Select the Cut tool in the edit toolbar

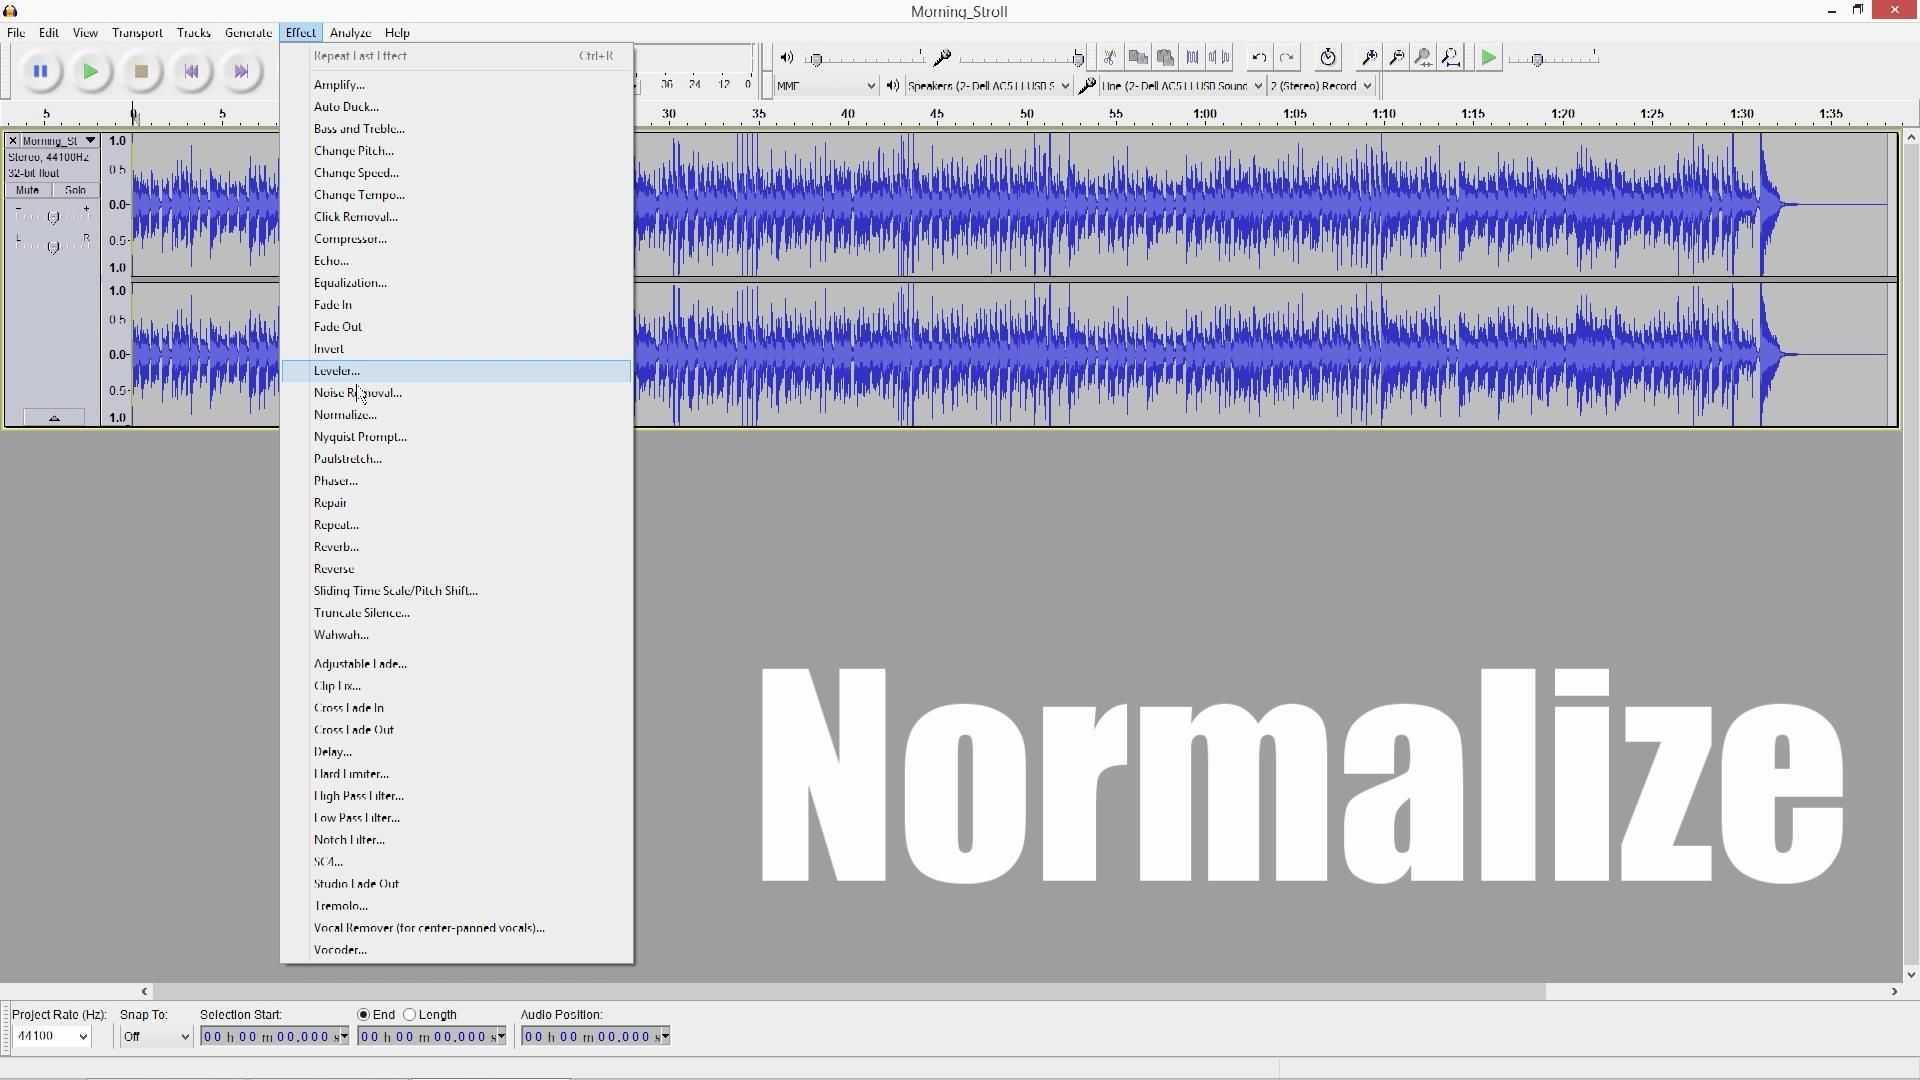tap(1111, 57)
